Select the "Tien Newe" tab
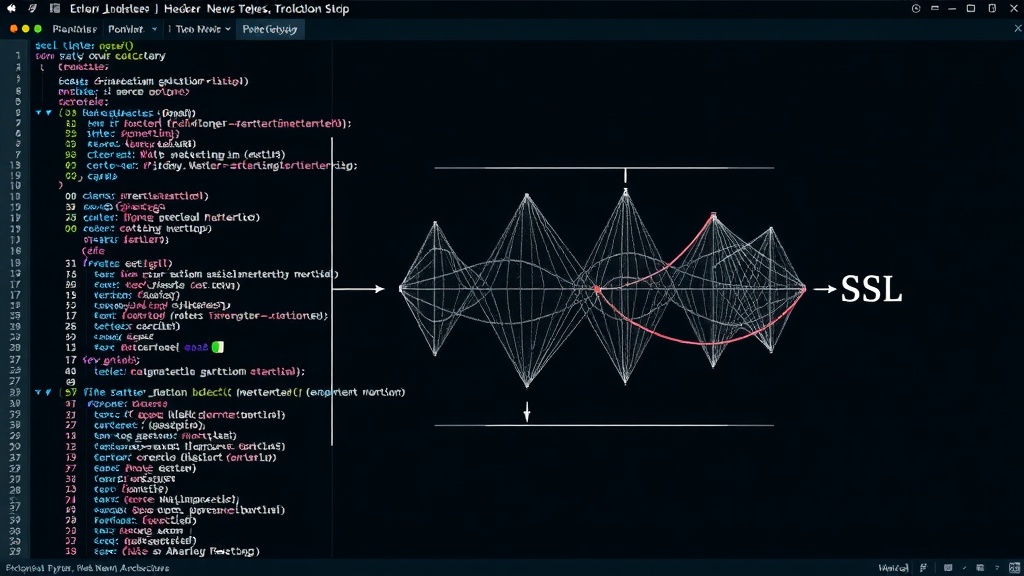The height and width of the screenshot is (576, 1024). pos(198,29)
